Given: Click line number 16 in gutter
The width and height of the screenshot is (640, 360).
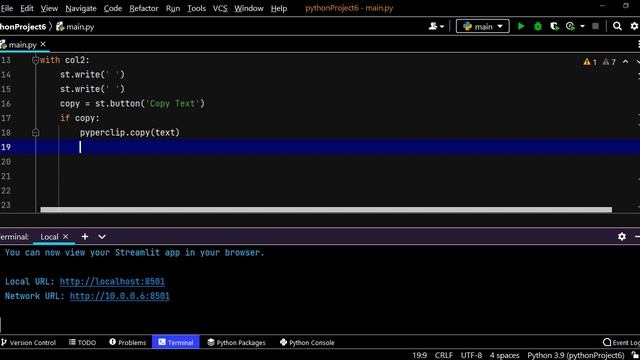Looking at the screenshot, I should [x=6, y=104].
